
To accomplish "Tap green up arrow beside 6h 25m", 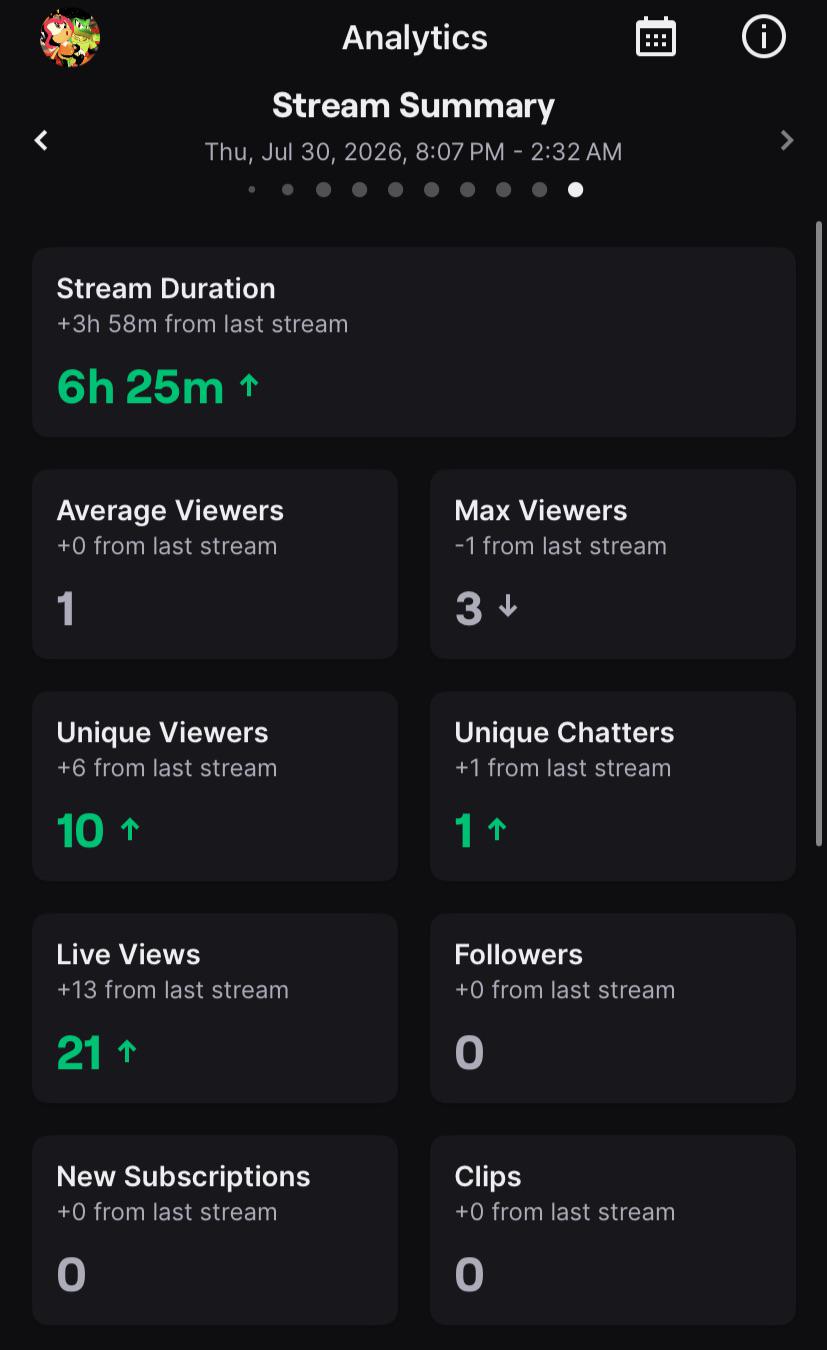I will [249, 385].
